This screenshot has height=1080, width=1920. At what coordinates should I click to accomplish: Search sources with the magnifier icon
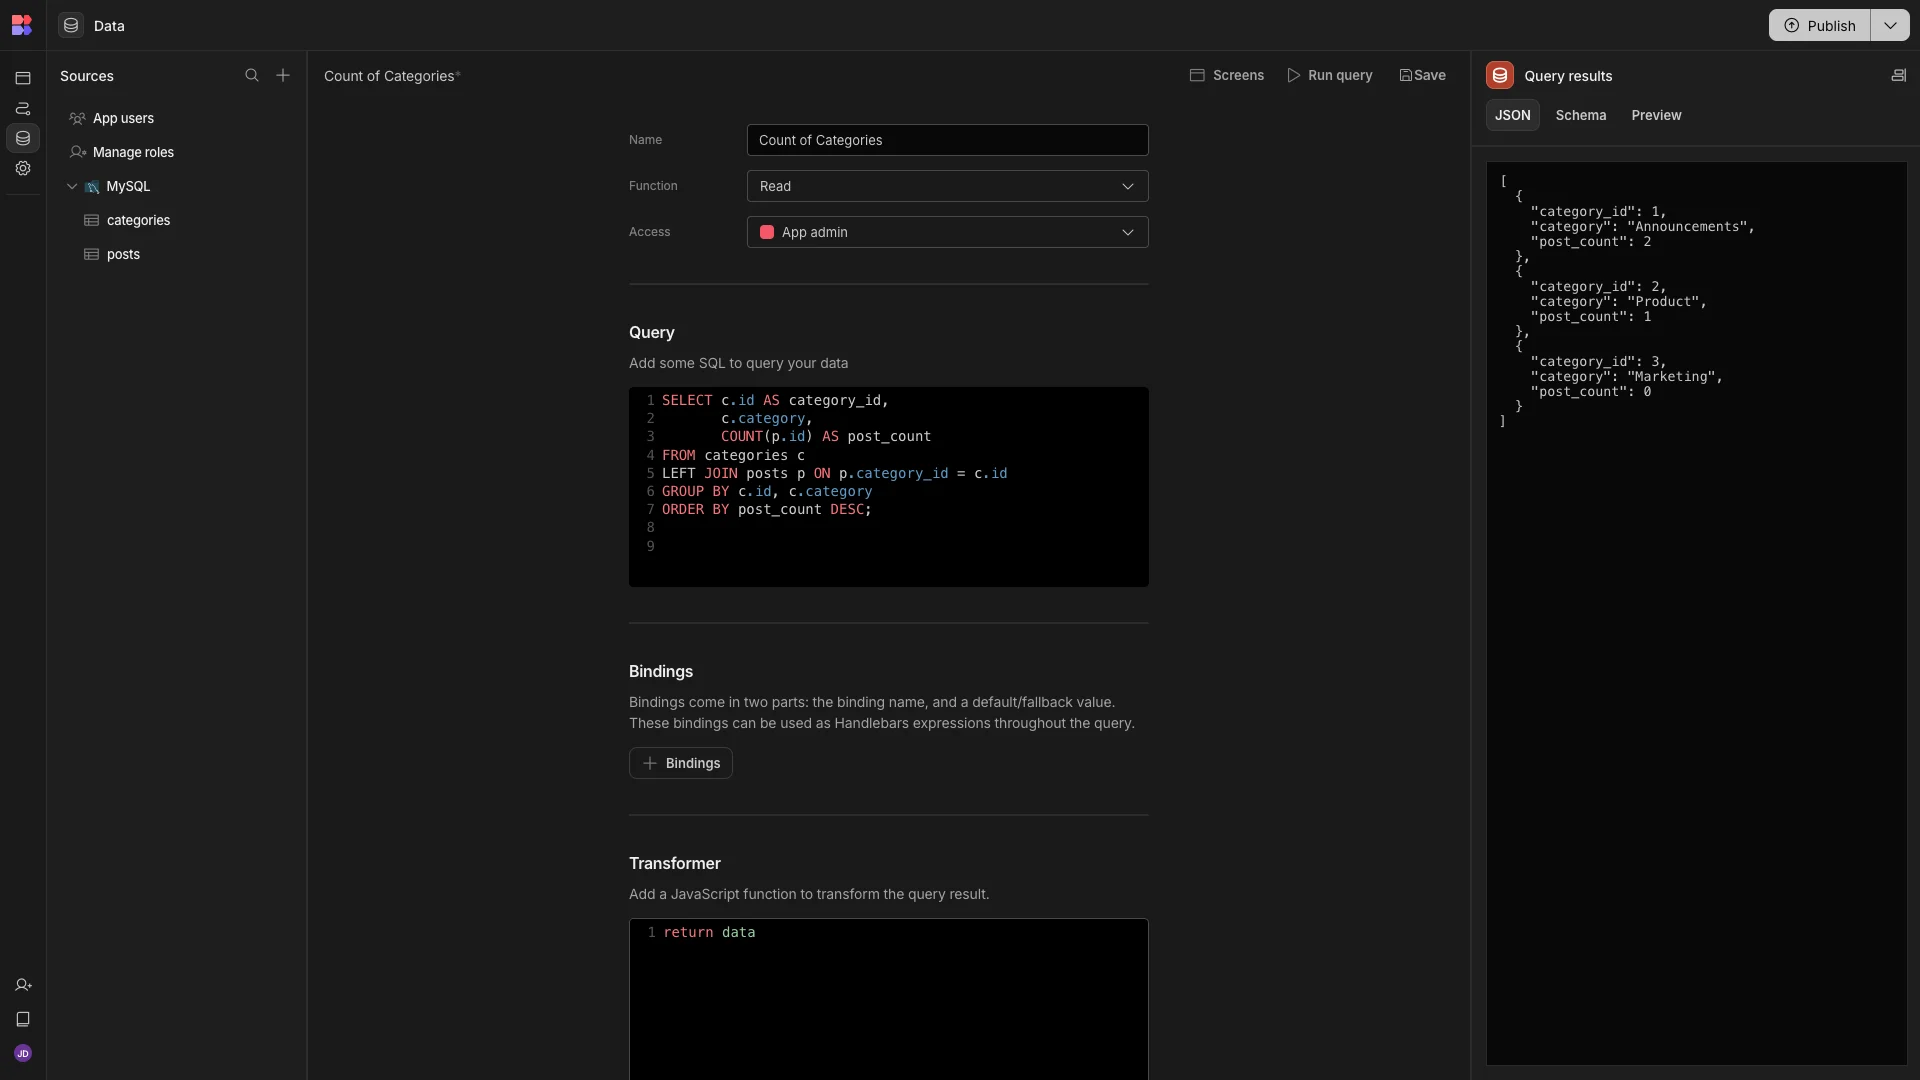point(252,76)
